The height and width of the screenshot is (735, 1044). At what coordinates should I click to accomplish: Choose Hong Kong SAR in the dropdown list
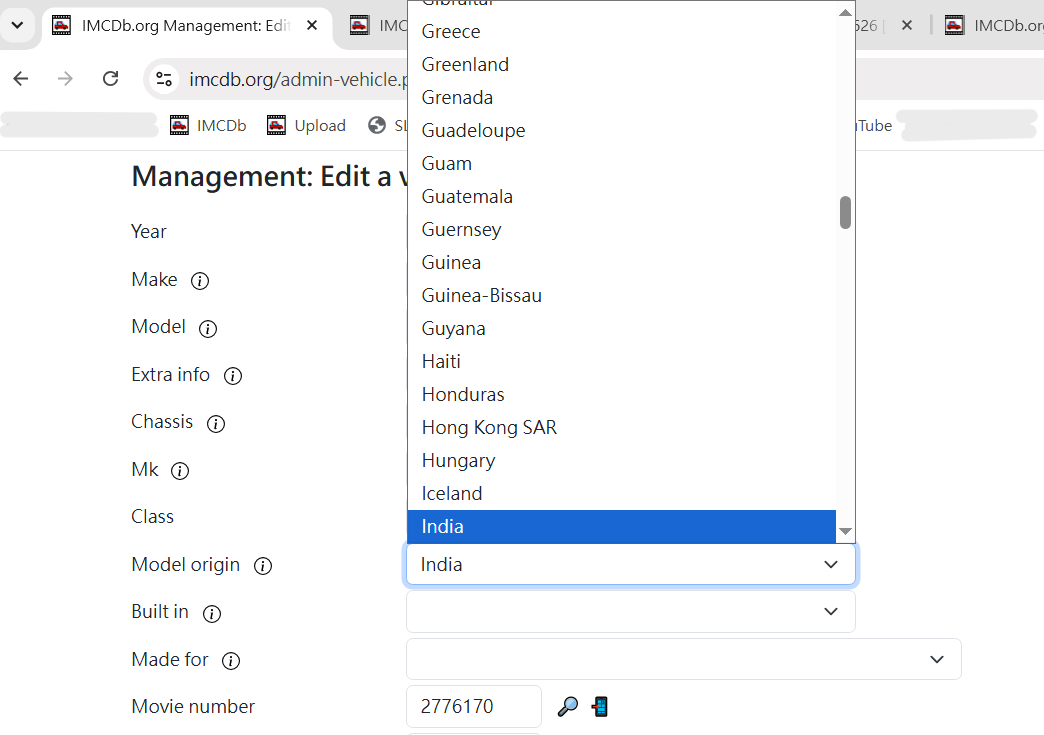point(622,427)
